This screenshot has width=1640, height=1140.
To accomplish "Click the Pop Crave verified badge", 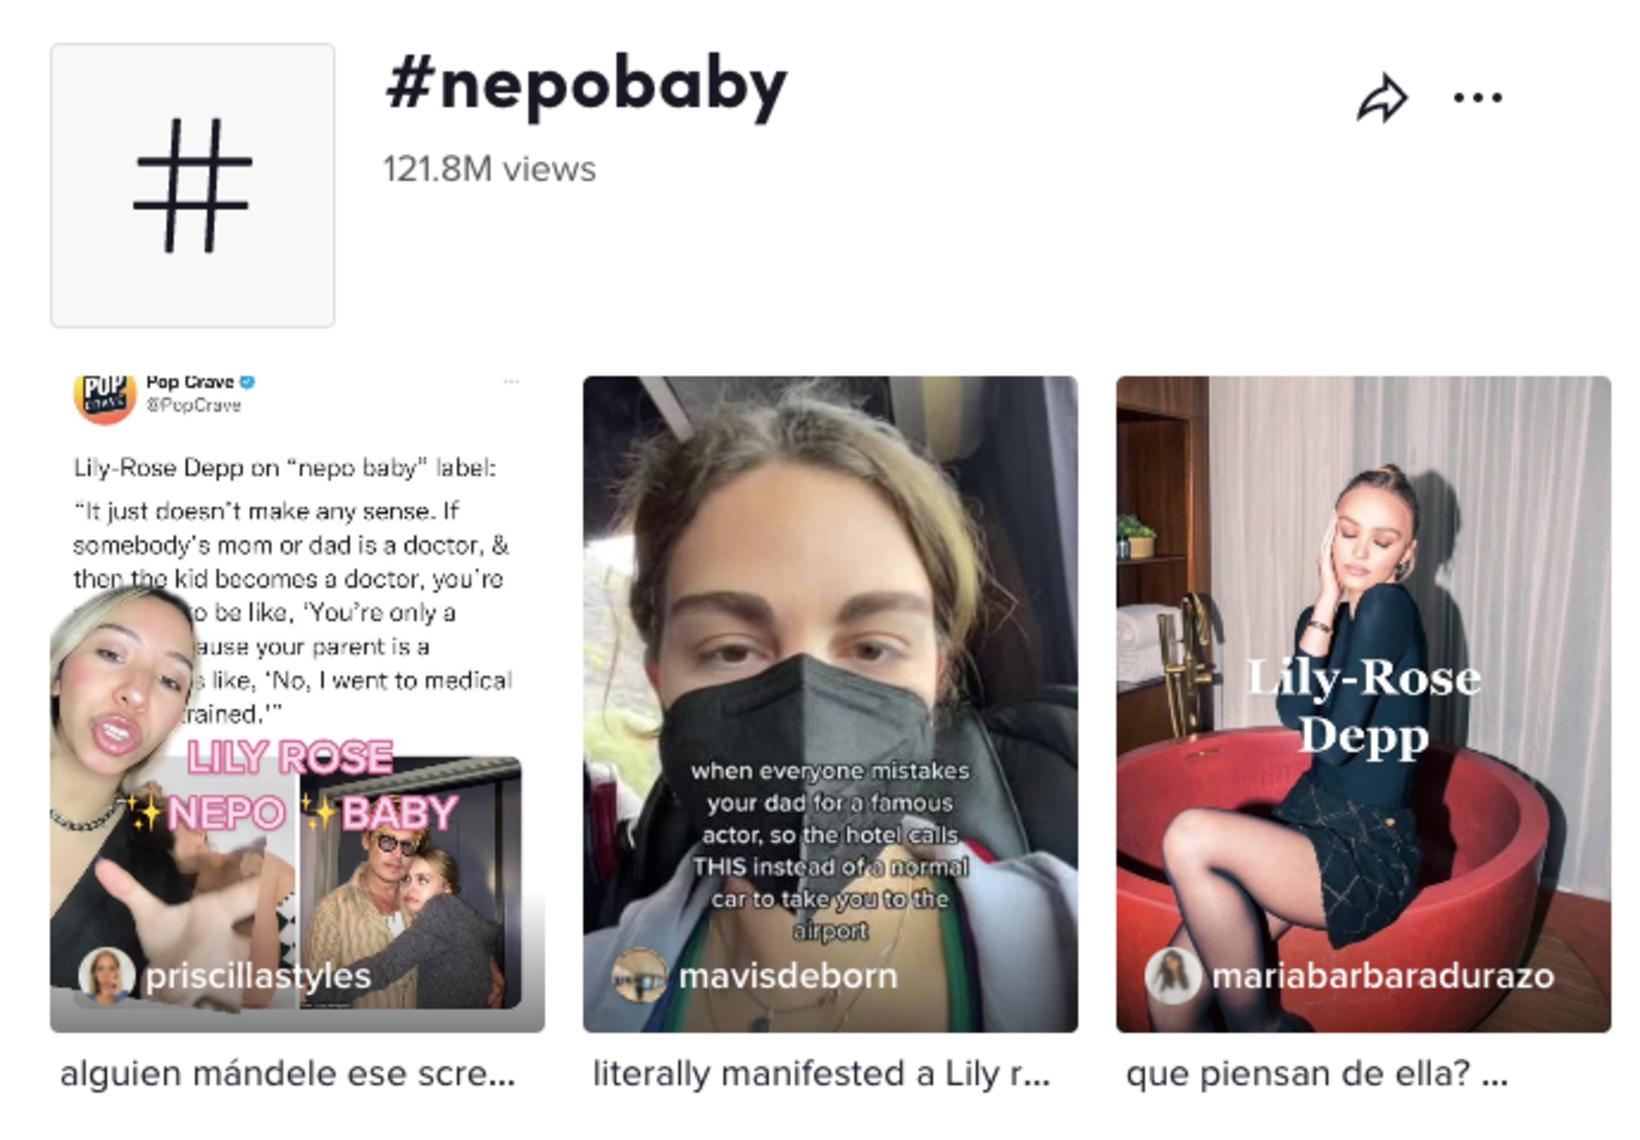I will click(x=248, y=382).
